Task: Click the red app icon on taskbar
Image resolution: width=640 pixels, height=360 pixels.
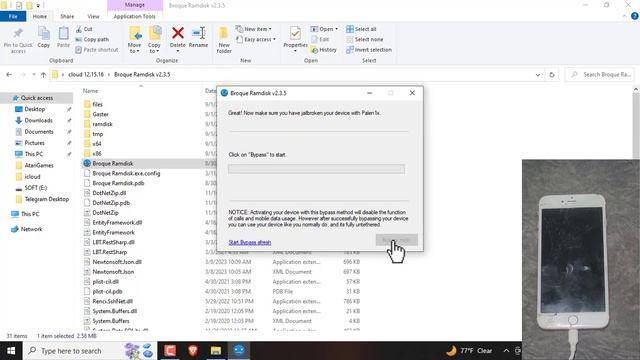Action: [x=170, y=351]
